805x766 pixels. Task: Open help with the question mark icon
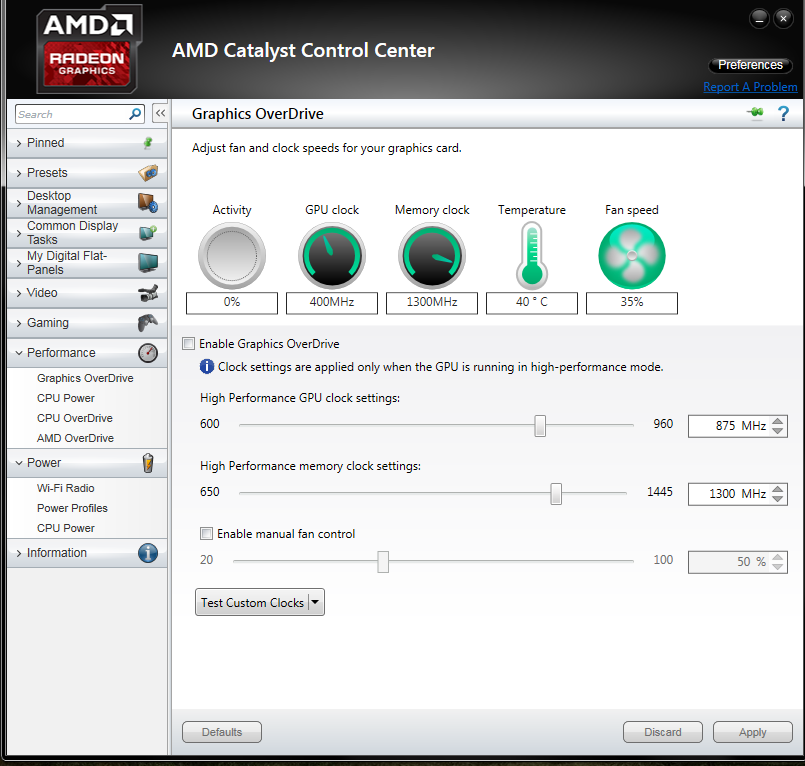click(783, 113)
